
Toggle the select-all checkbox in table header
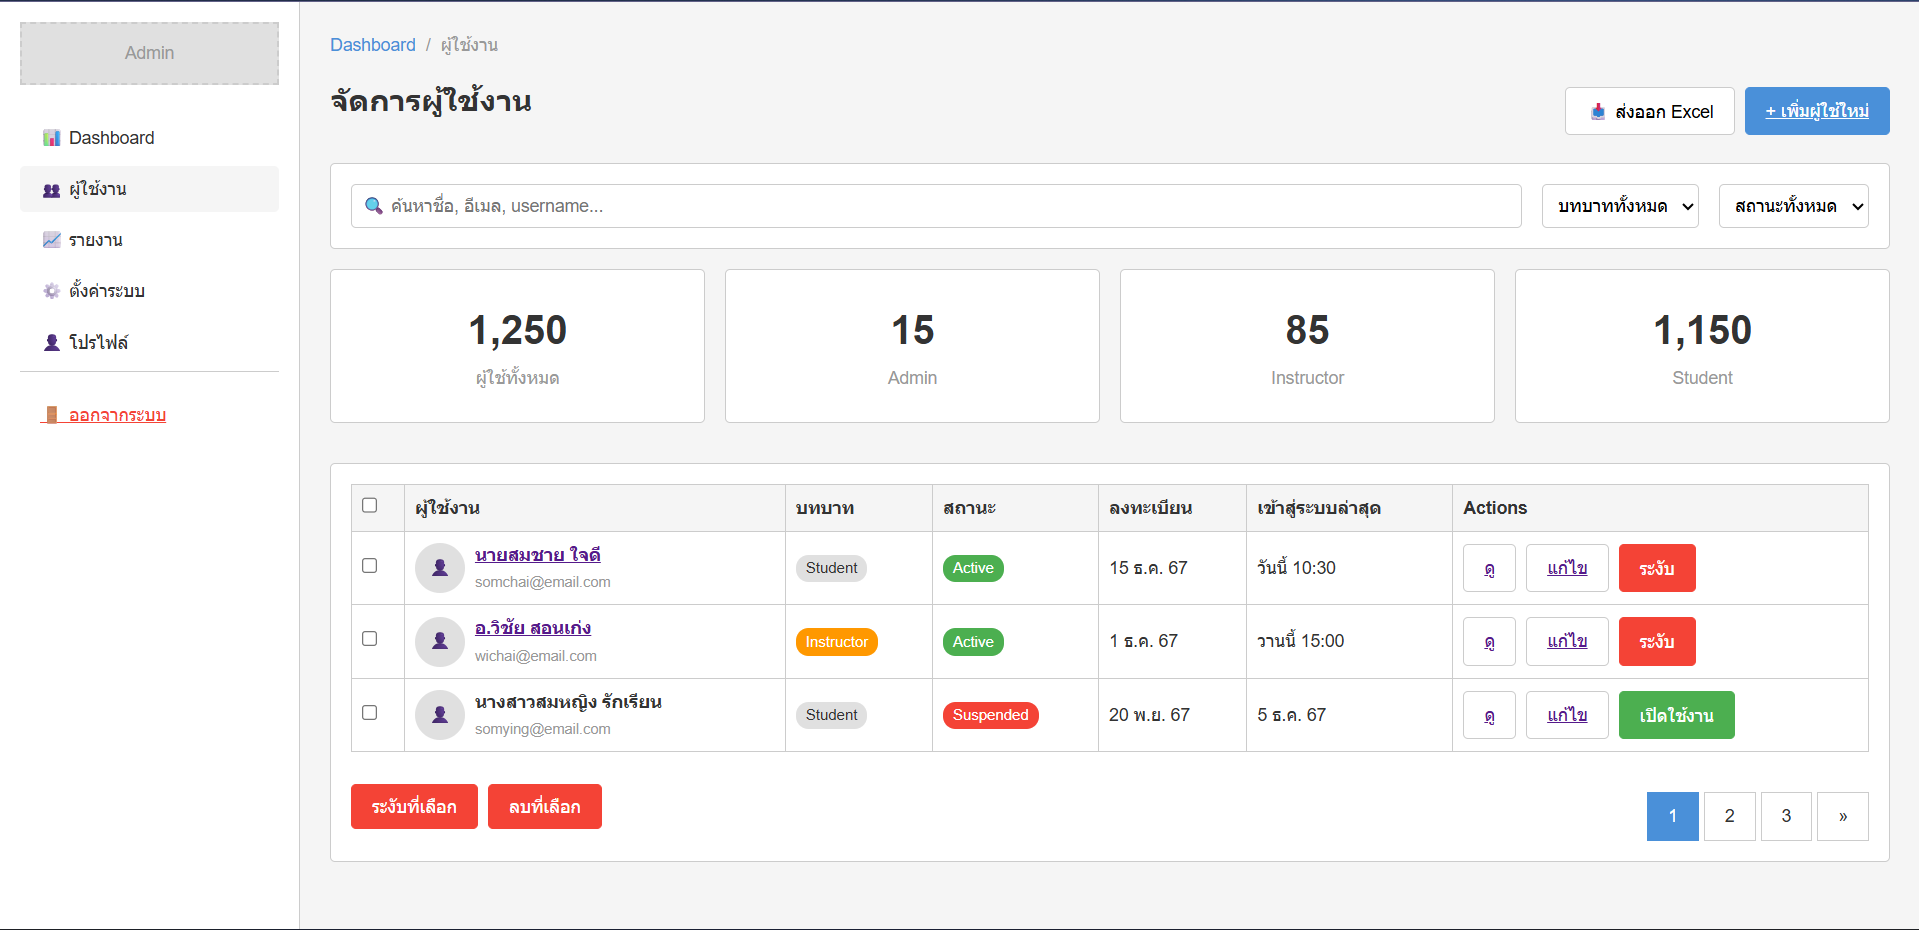[369, 505]
